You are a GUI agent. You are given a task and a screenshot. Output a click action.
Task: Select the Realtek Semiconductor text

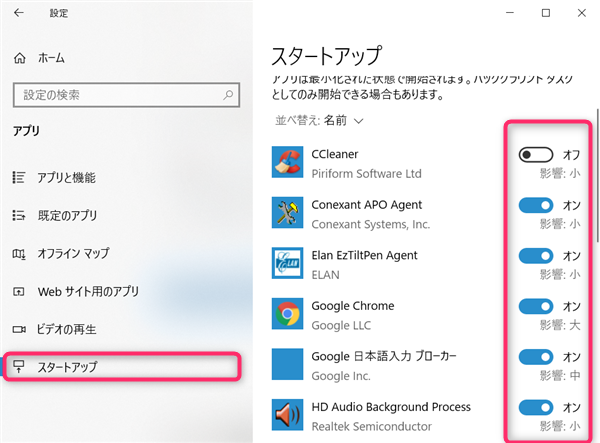click(372, 426)
